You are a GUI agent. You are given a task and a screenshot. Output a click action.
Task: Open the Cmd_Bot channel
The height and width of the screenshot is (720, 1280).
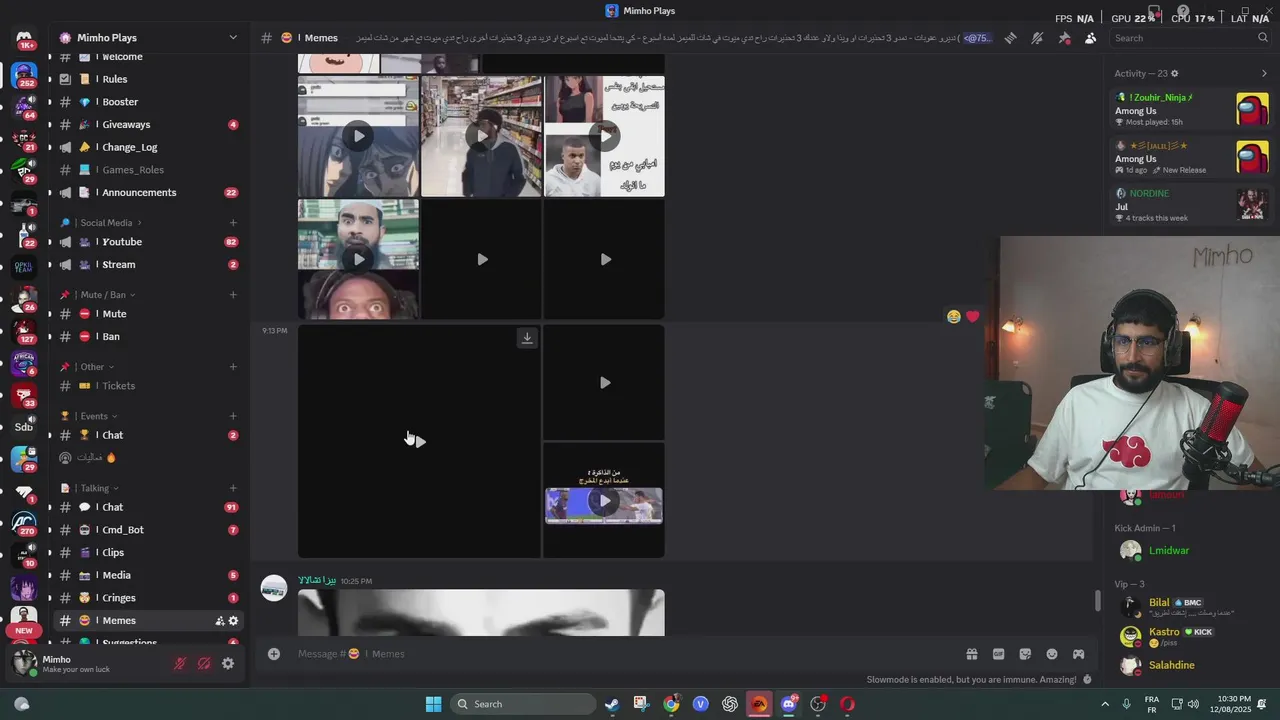[148, 530]
